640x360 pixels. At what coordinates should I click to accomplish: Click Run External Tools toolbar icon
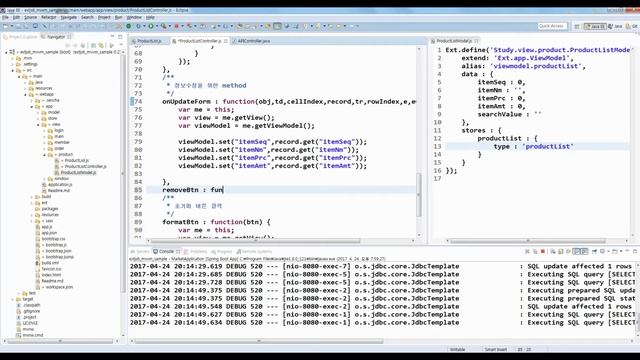[x=164, y=26]
